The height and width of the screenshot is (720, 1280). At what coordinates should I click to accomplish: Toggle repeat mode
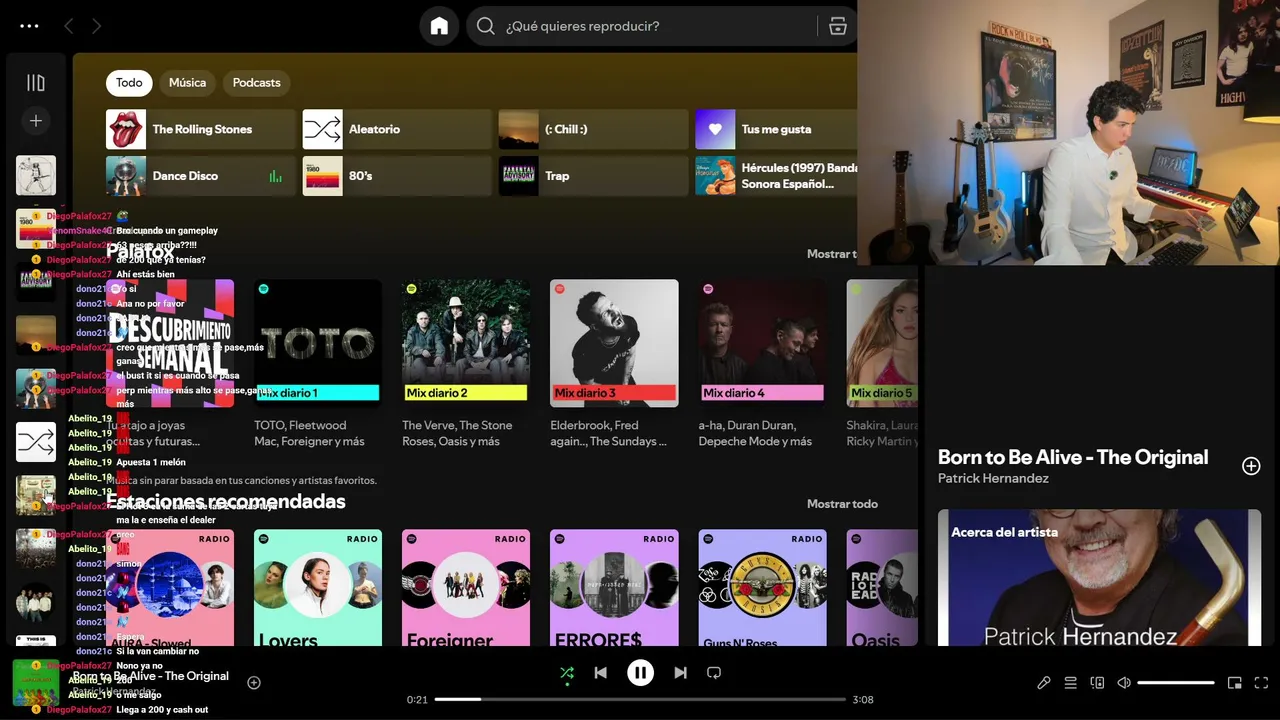tap(714, 673)
